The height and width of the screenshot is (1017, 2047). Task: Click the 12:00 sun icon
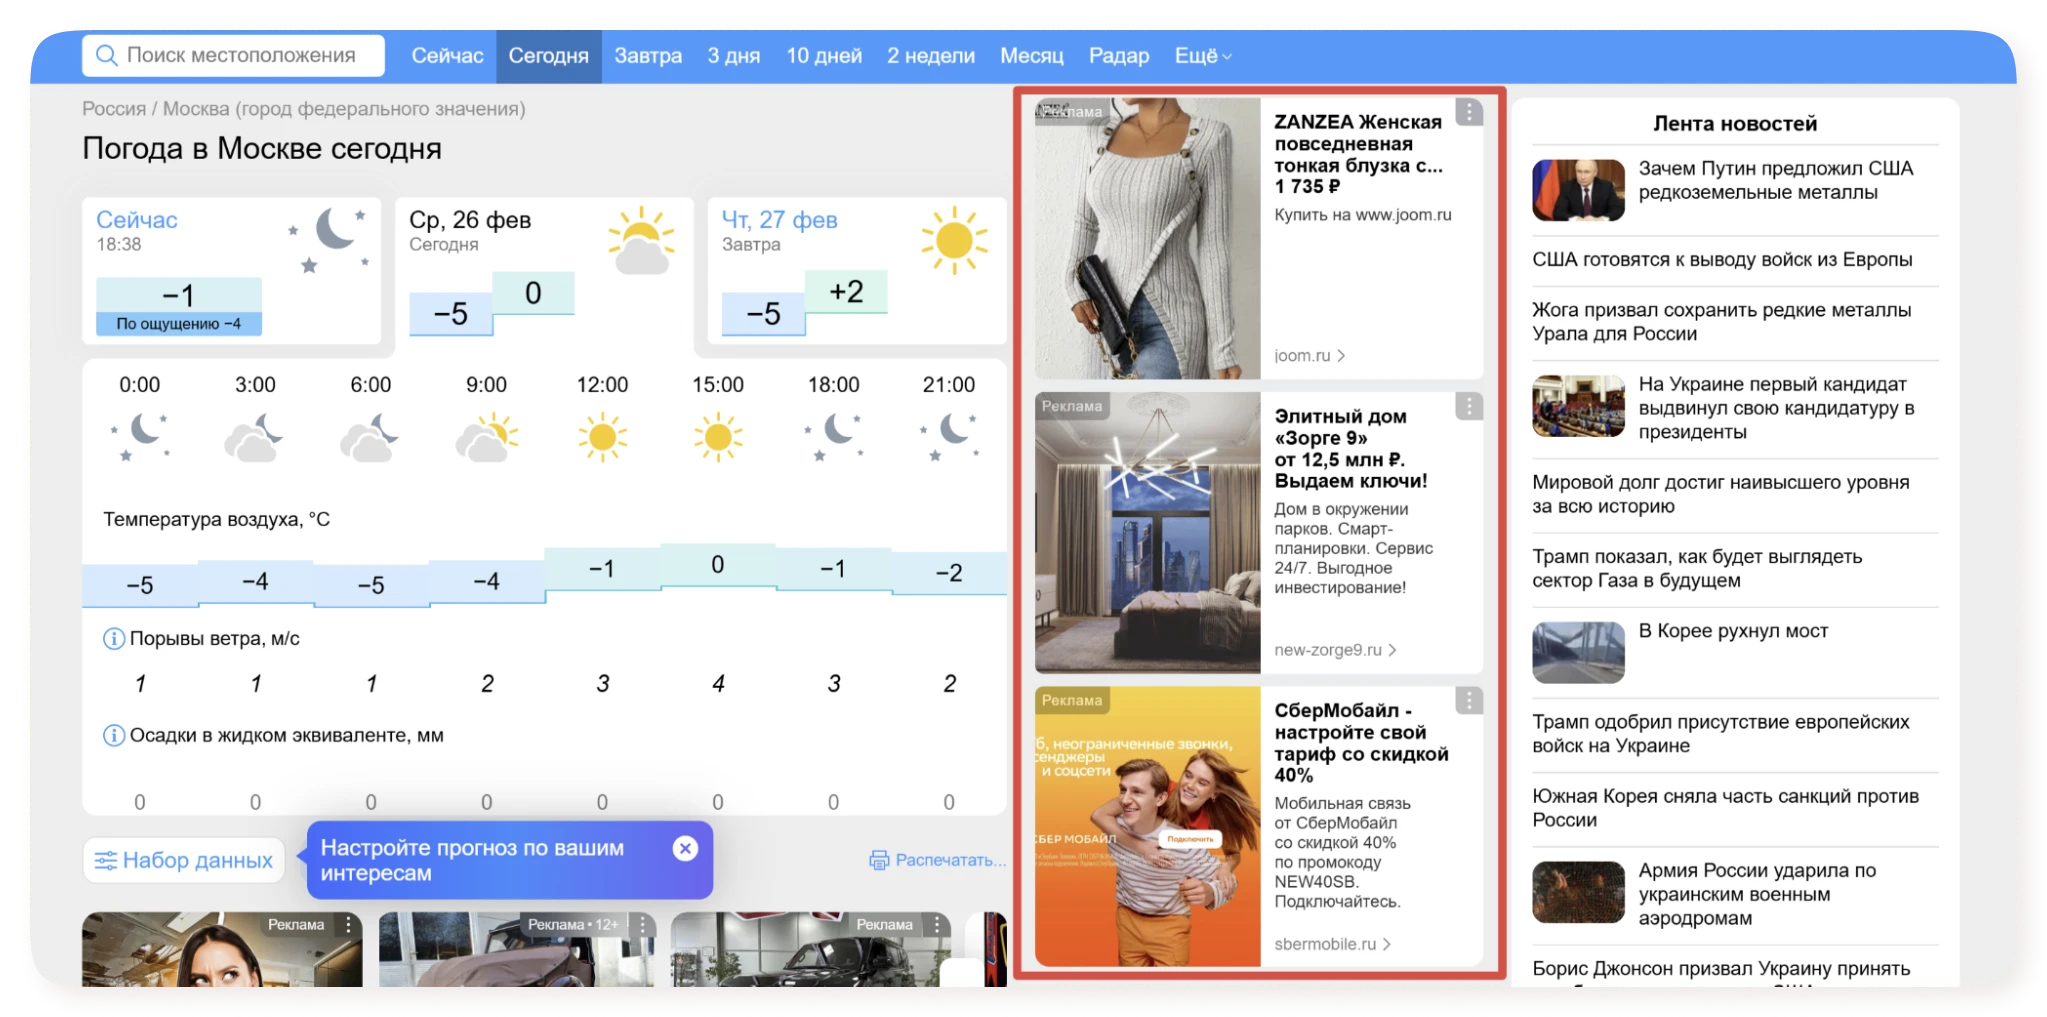602,437
